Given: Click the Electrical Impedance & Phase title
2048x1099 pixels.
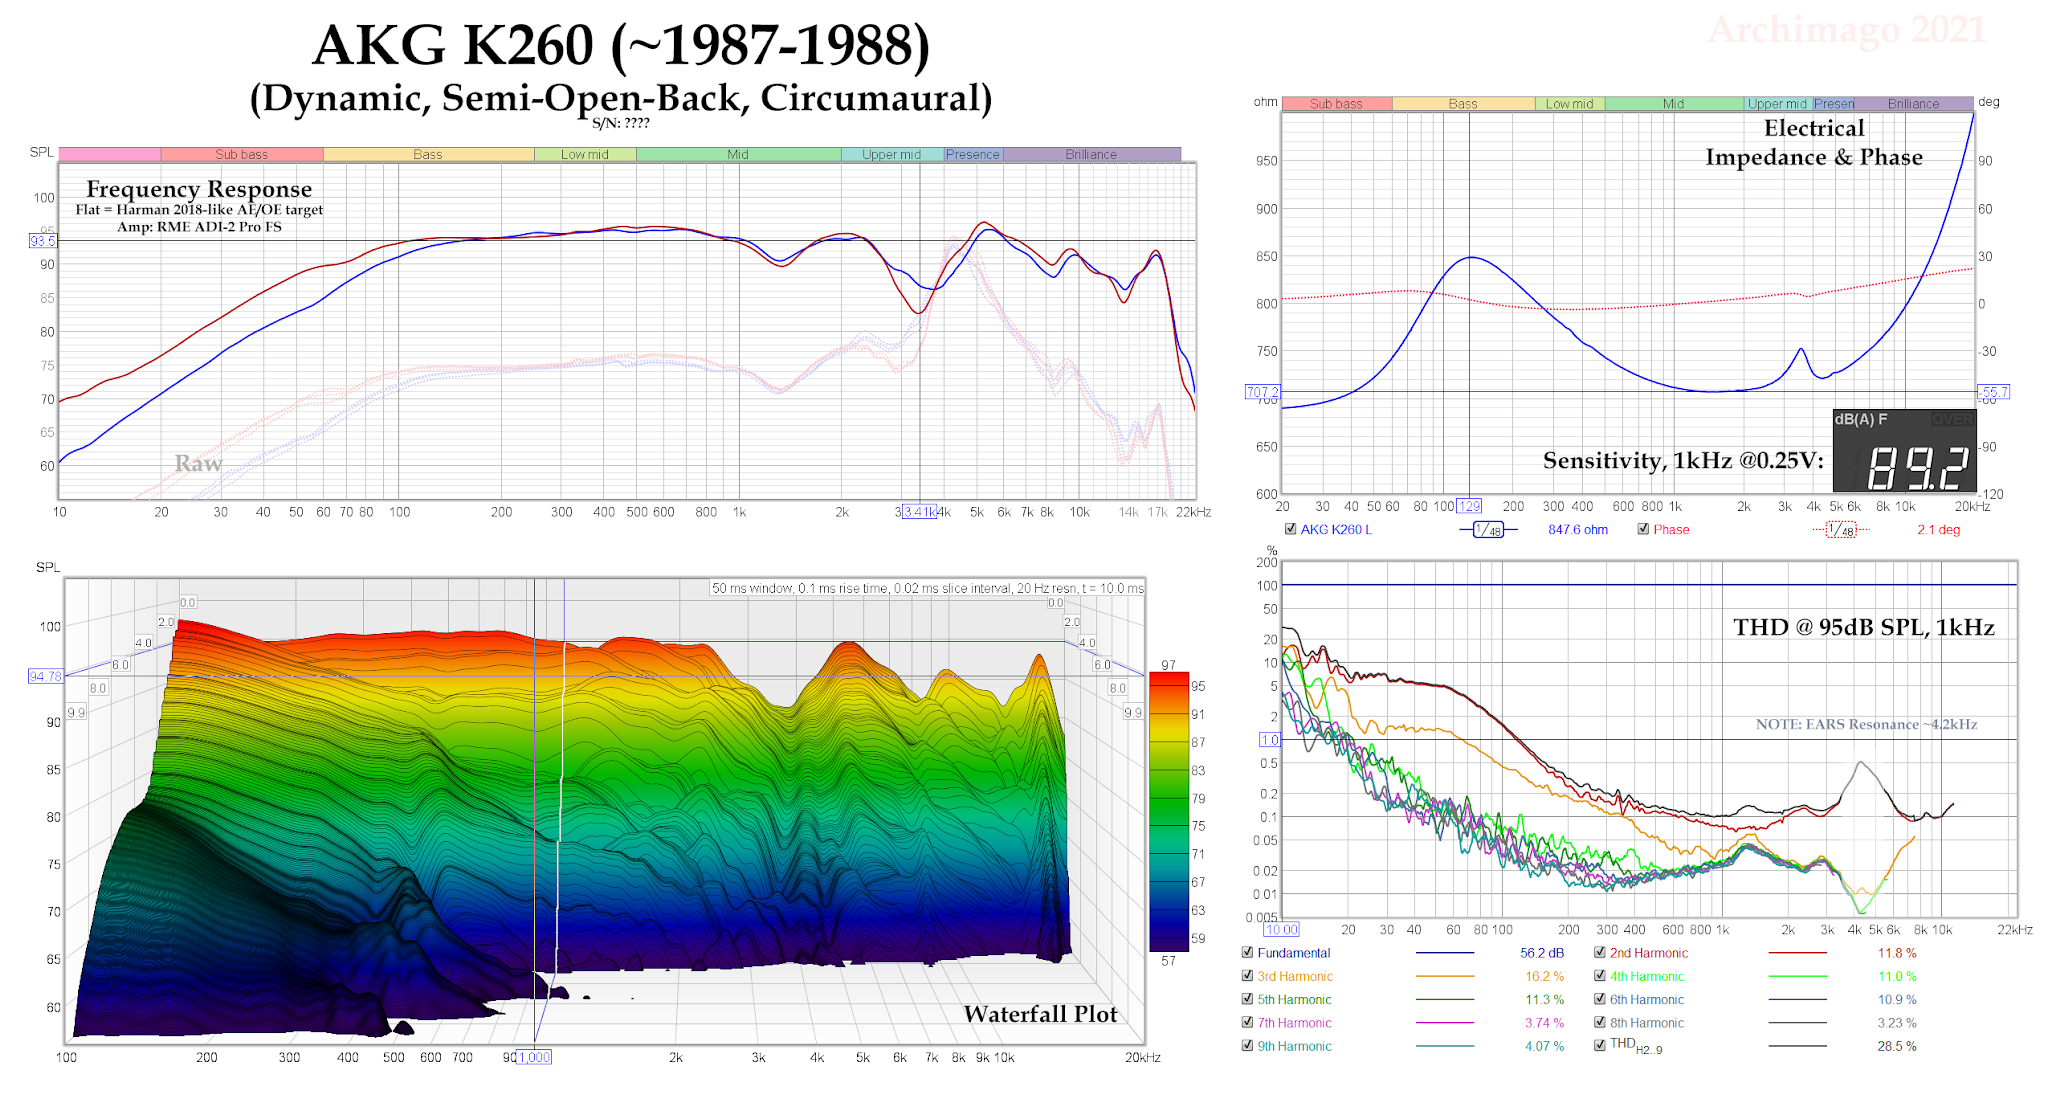Looking at the screenshot, I should (x=1814, y=142).
